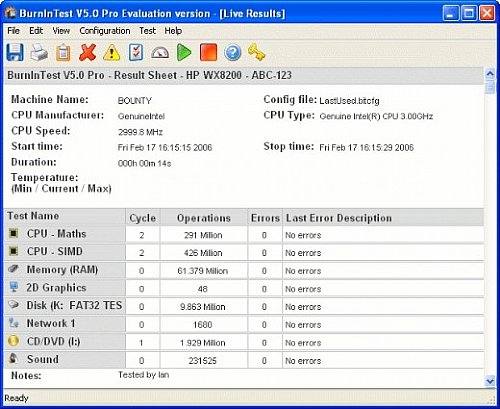Open the Help menu
The width and height of the screenshot is (500, 409).
pyautogui.click(x=173, y=31)
